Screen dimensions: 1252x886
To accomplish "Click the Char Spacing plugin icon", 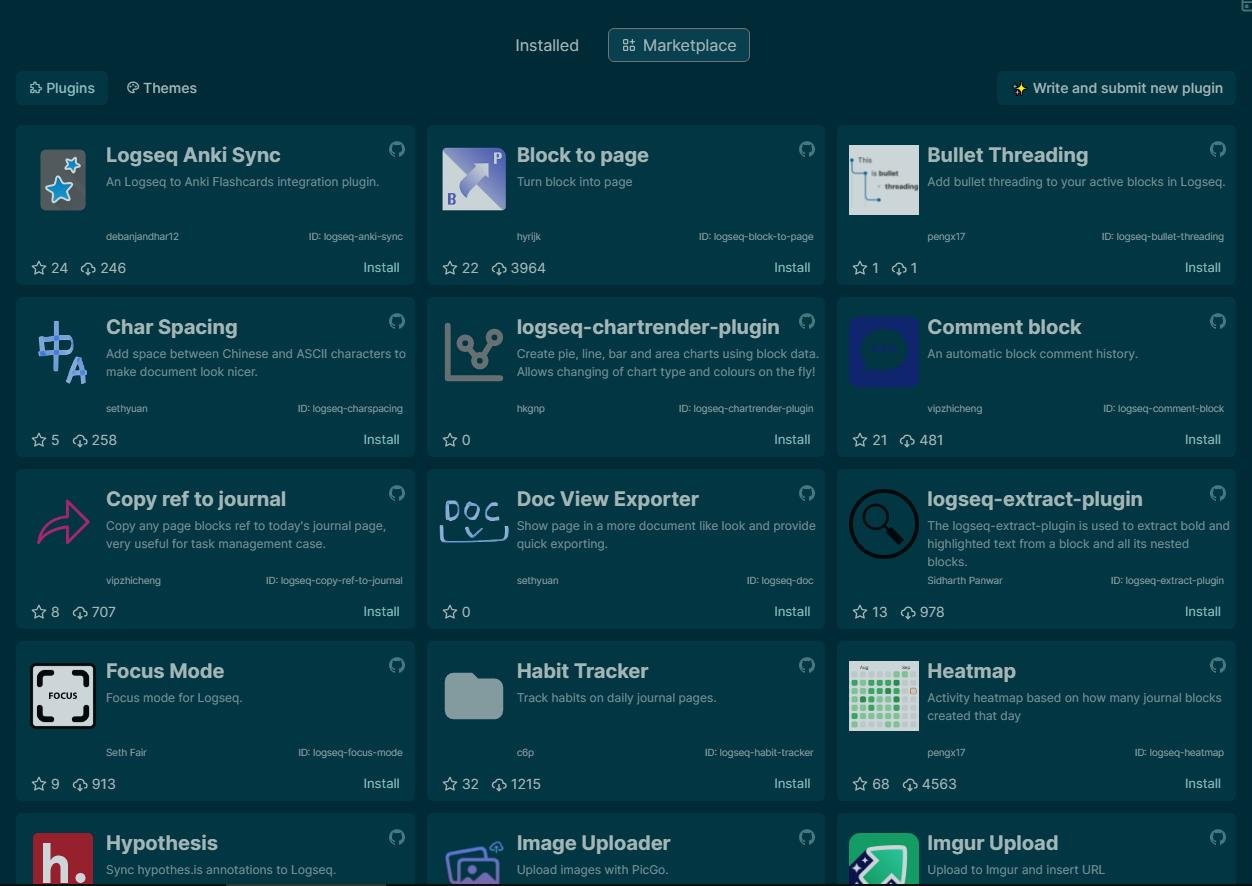I will click(x=62, y=352).
